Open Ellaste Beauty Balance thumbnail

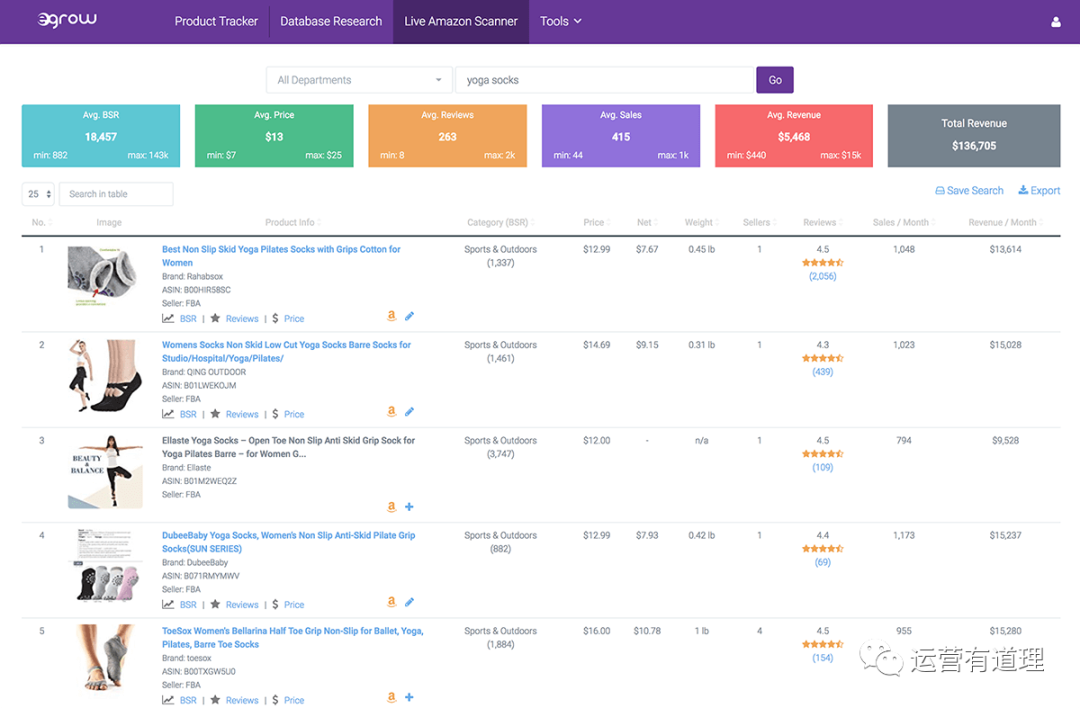(105, 472)
